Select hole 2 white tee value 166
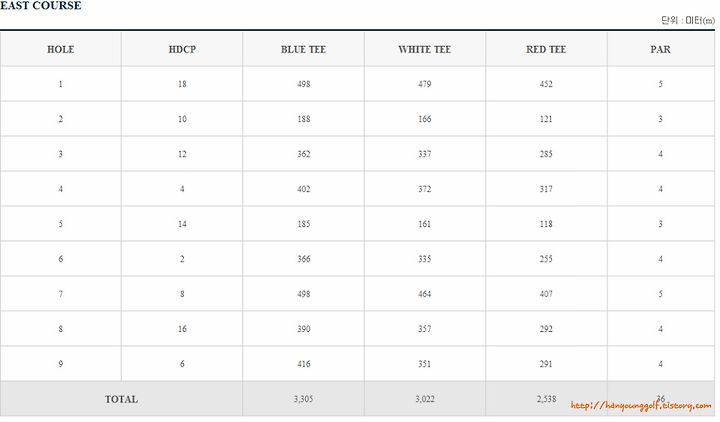The height and width of the screenshot is (422, 720). (x=425, y=119)
